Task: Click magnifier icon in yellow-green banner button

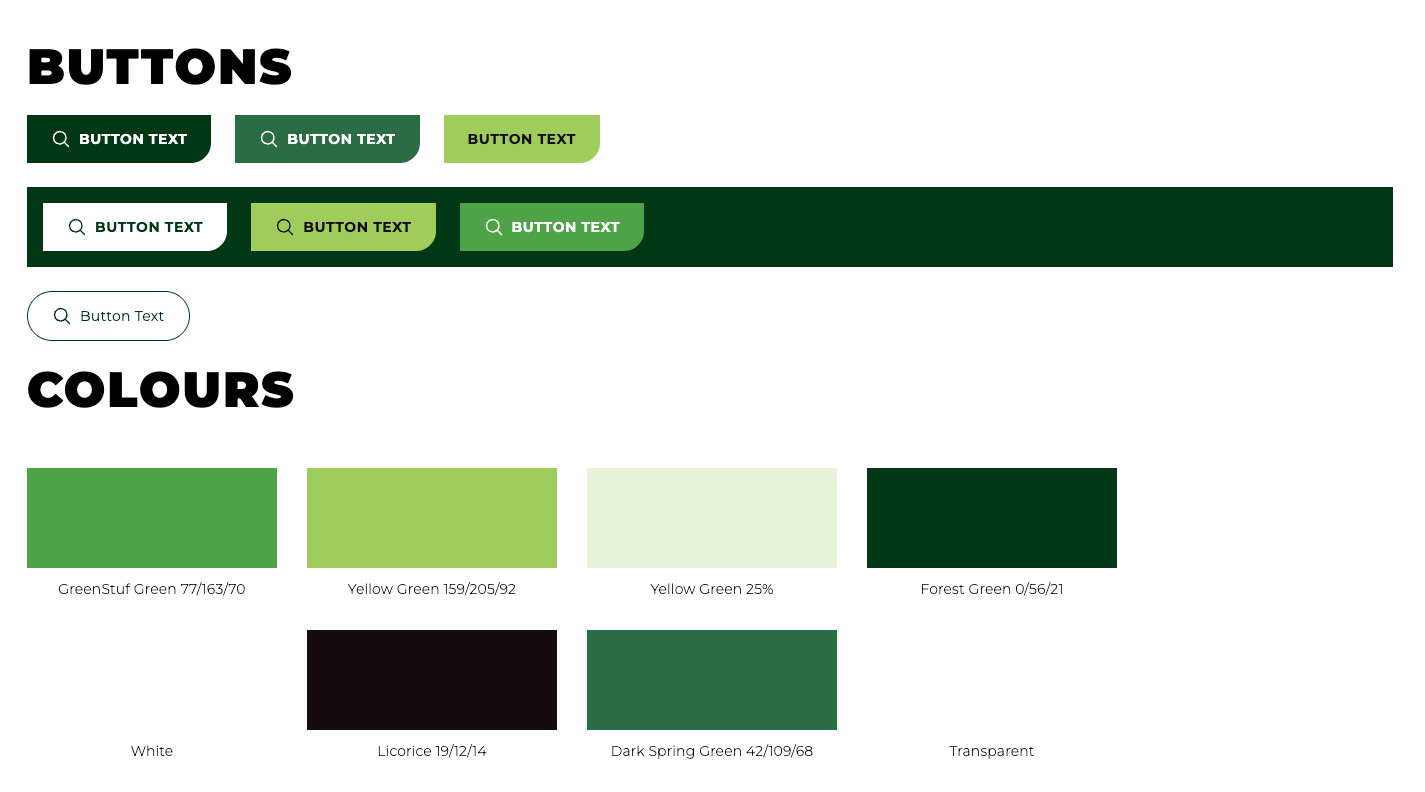Action: tap(285, 227)
